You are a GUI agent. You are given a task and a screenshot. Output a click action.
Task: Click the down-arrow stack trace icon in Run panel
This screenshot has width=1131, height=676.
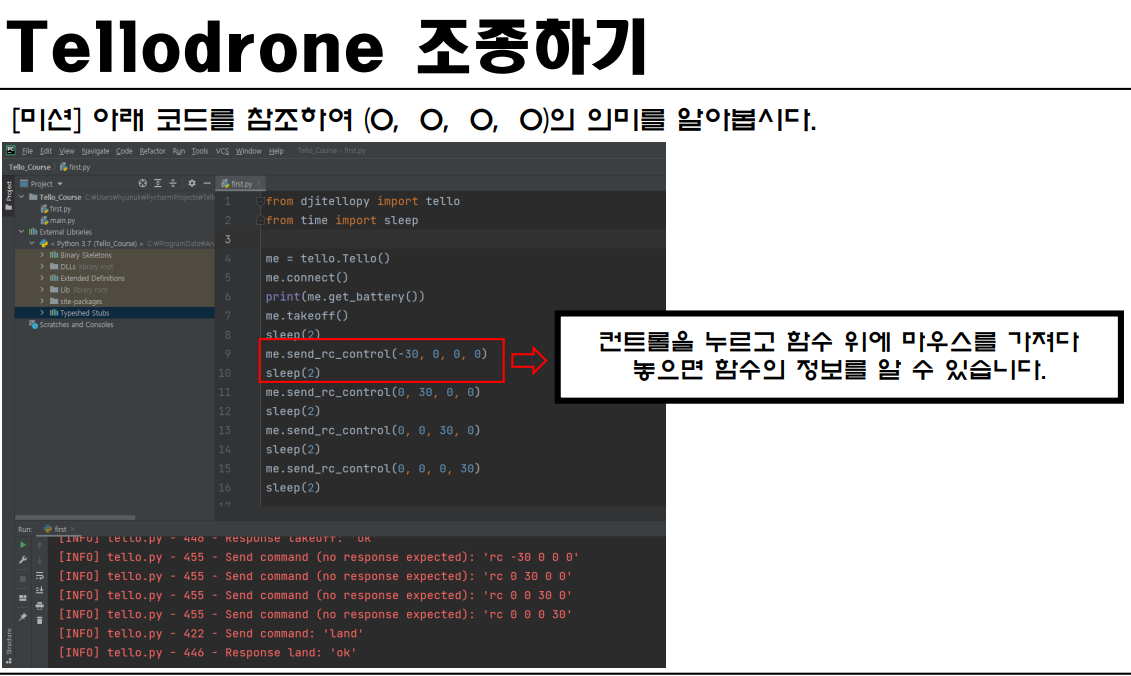pyautogui.click(x=40, y=560)
